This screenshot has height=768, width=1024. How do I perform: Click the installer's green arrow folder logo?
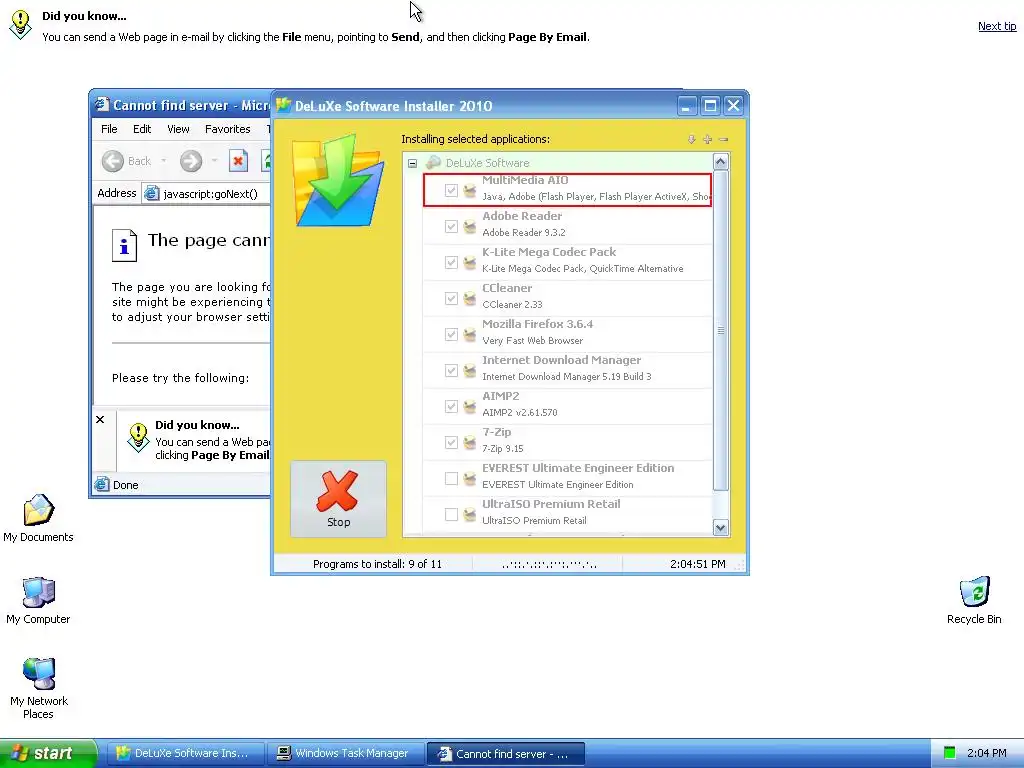[x=338, y=180]
